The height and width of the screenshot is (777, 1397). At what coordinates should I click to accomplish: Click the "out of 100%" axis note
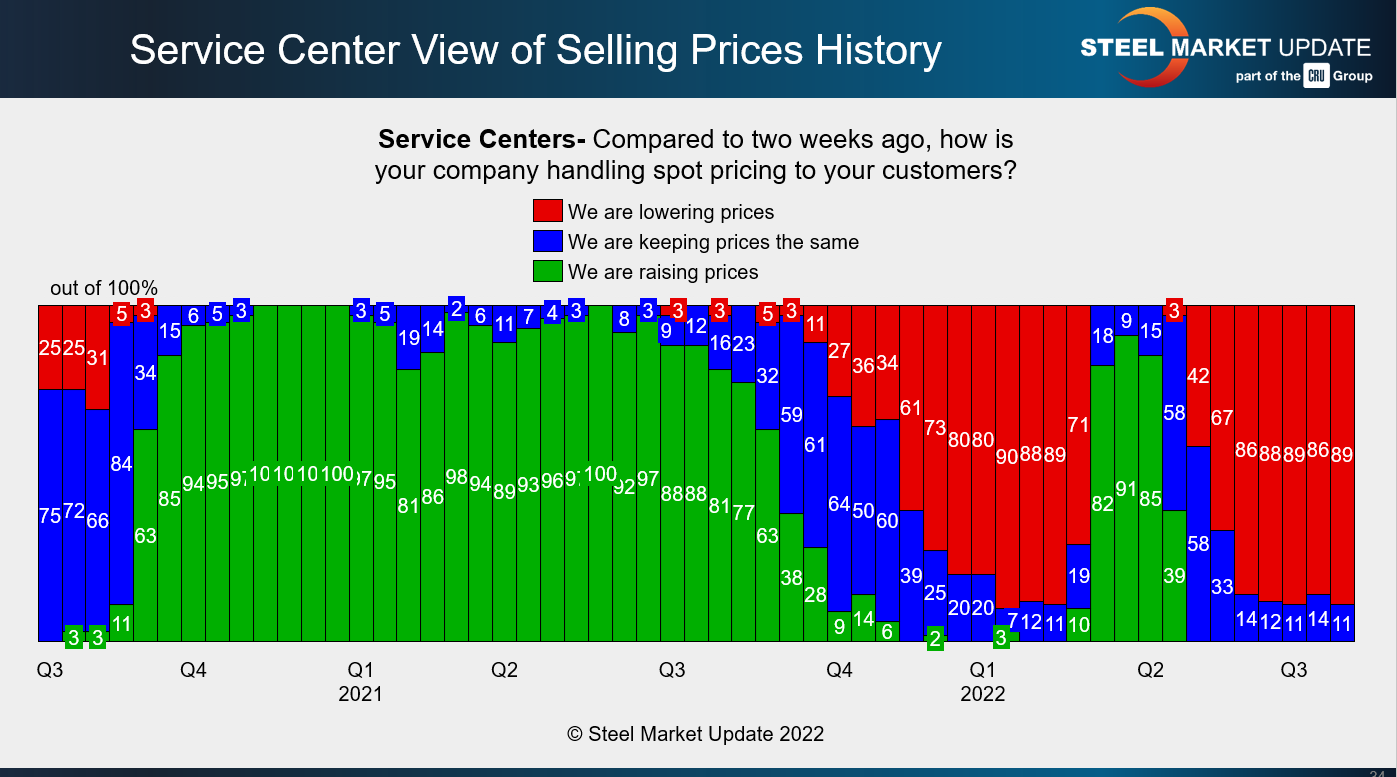(104, 288)
